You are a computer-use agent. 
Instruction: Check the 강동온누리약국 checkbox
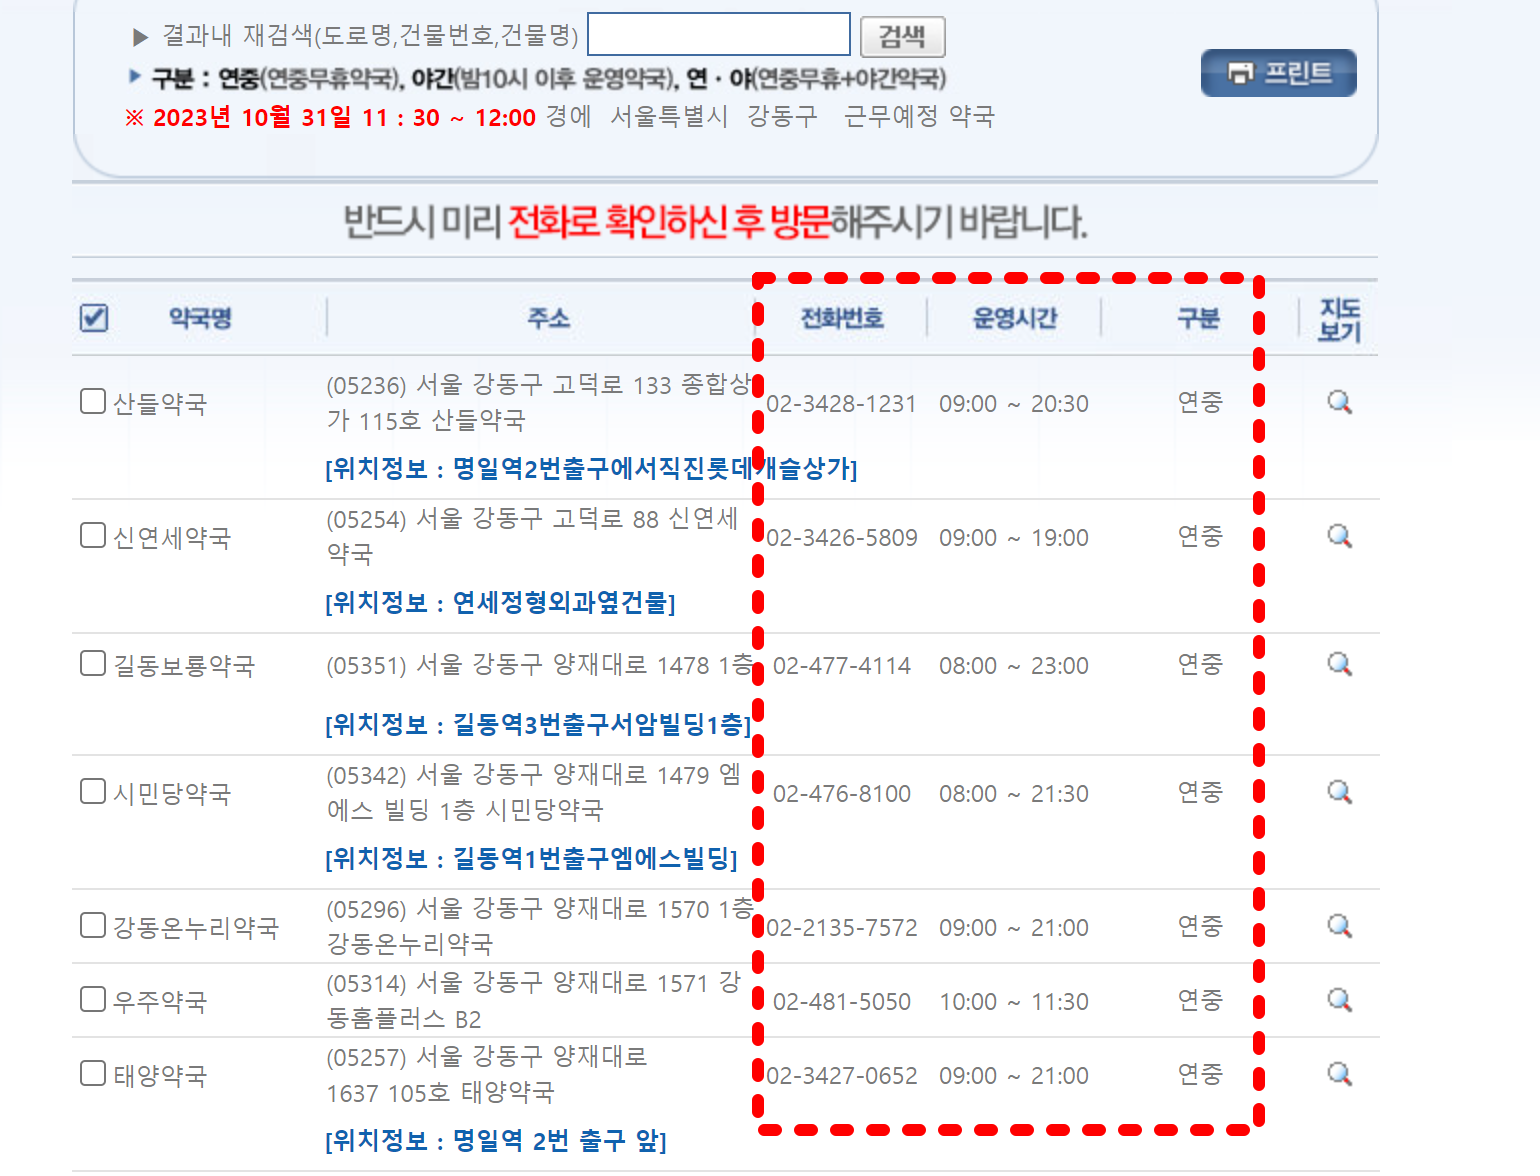click(93, 925)
